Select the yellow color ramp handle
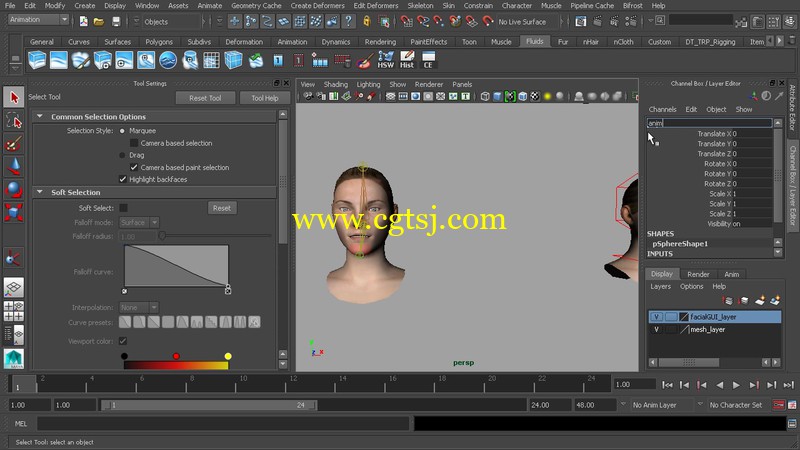Viewport: 800px width, 450px height. (228, 356)
